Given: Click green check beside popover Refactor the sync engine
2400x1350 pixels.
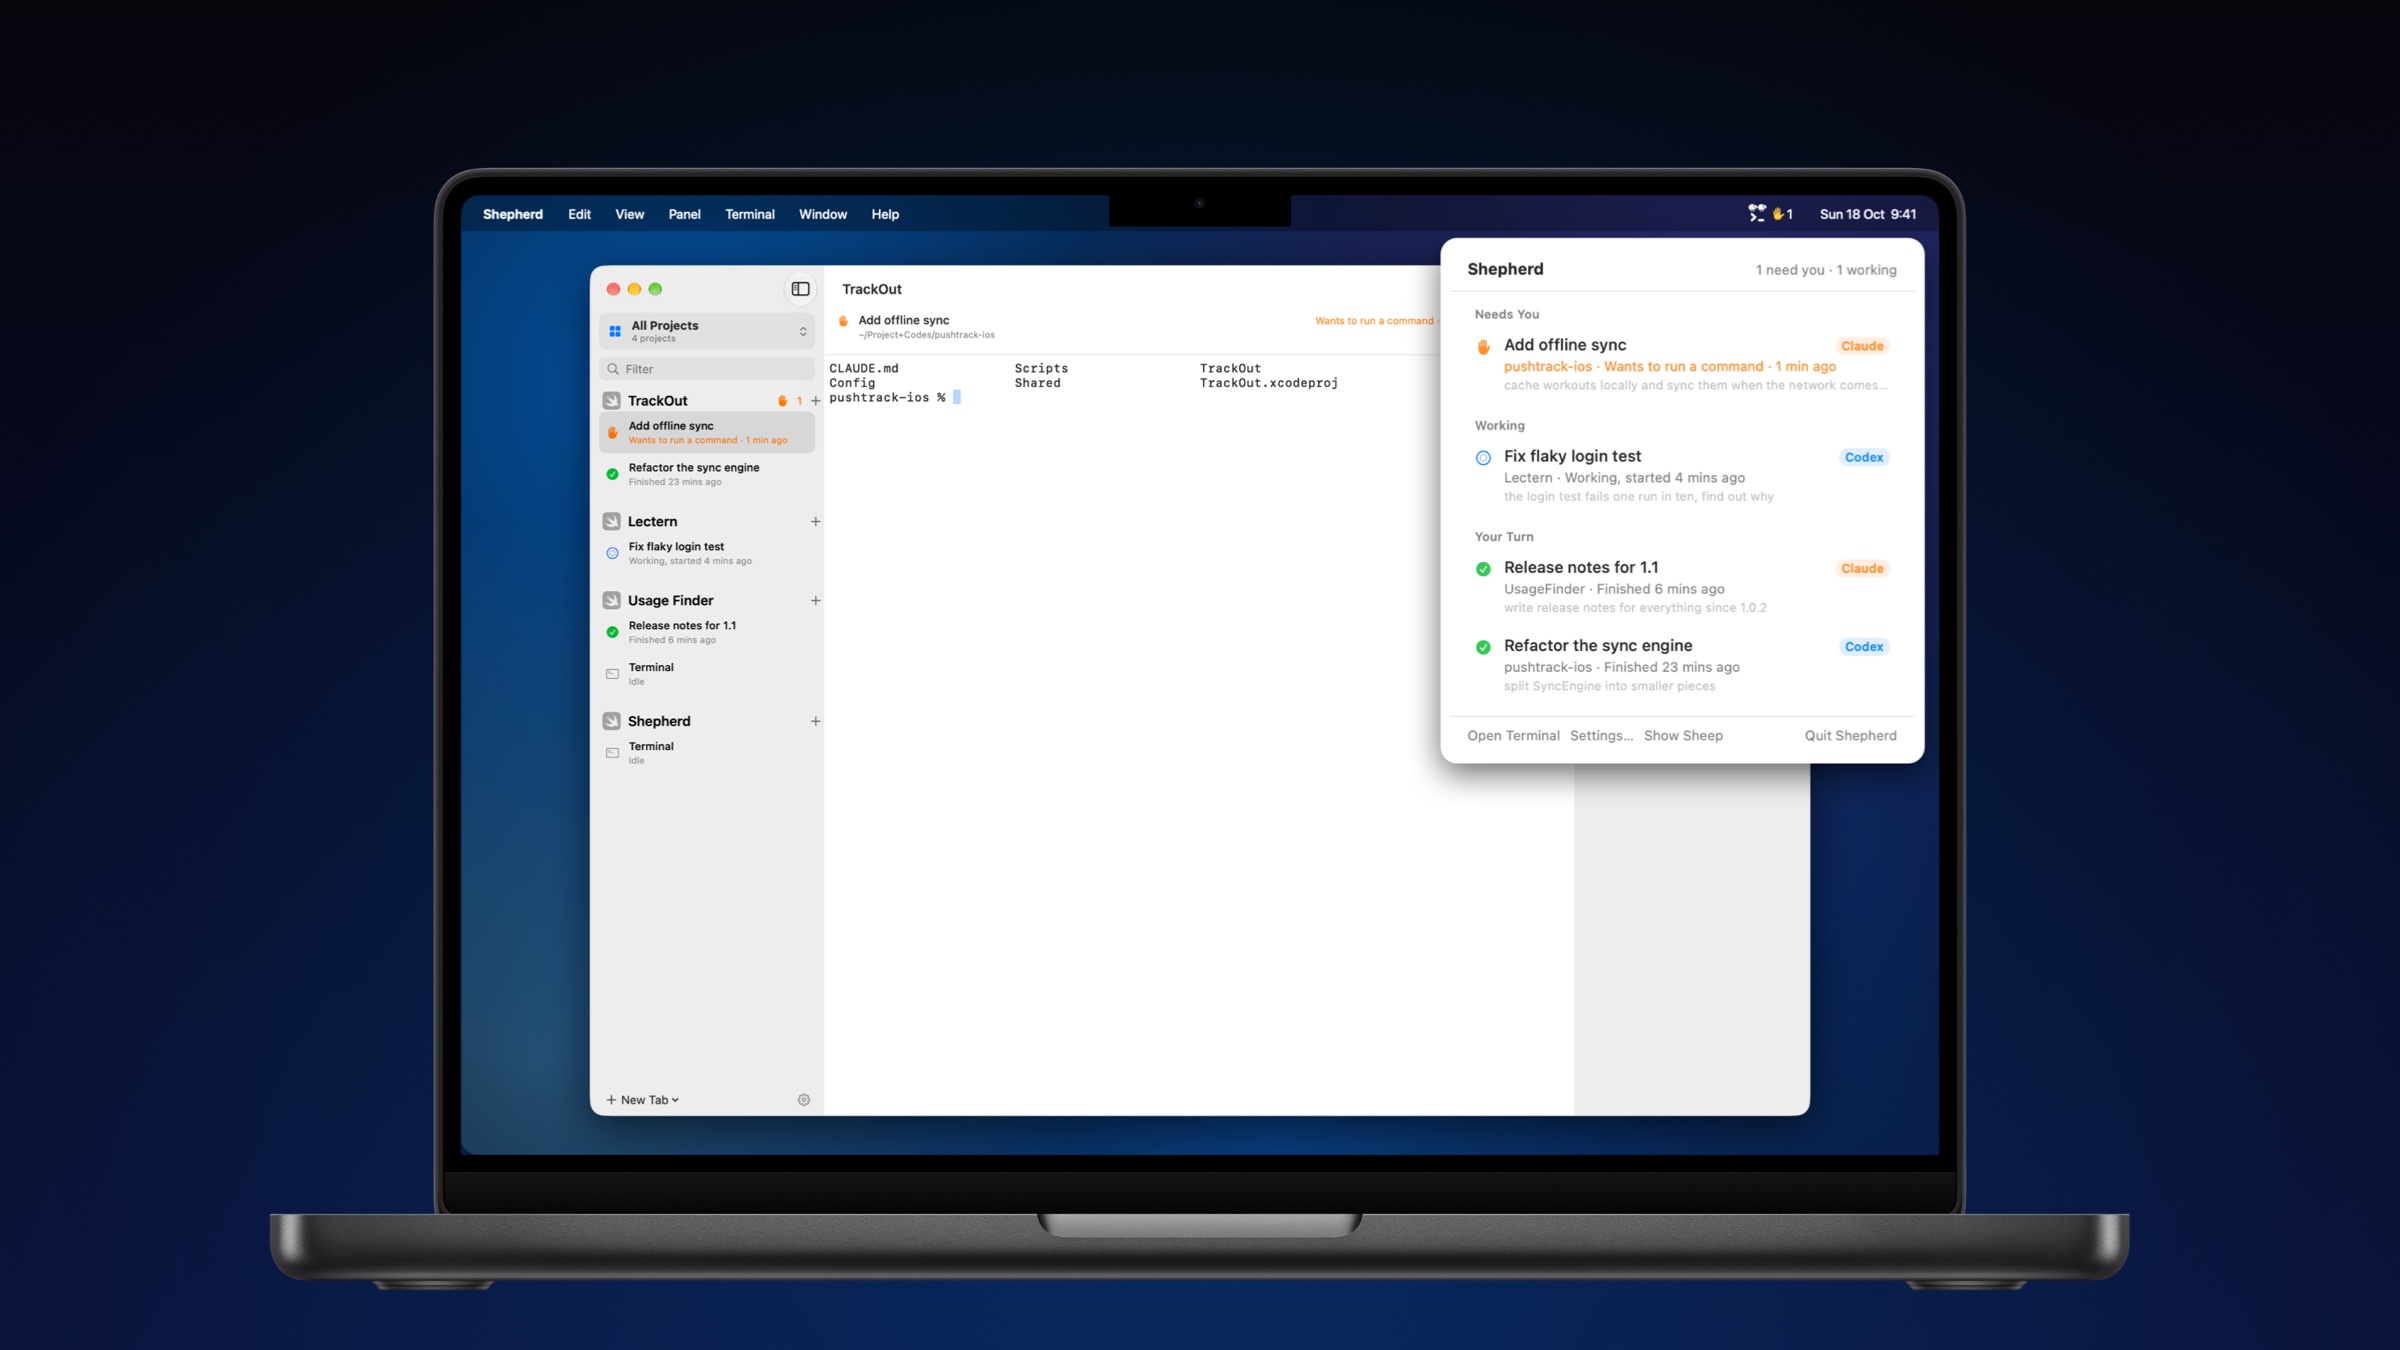Looking at the screenshot, I should tap(1483, 647).
